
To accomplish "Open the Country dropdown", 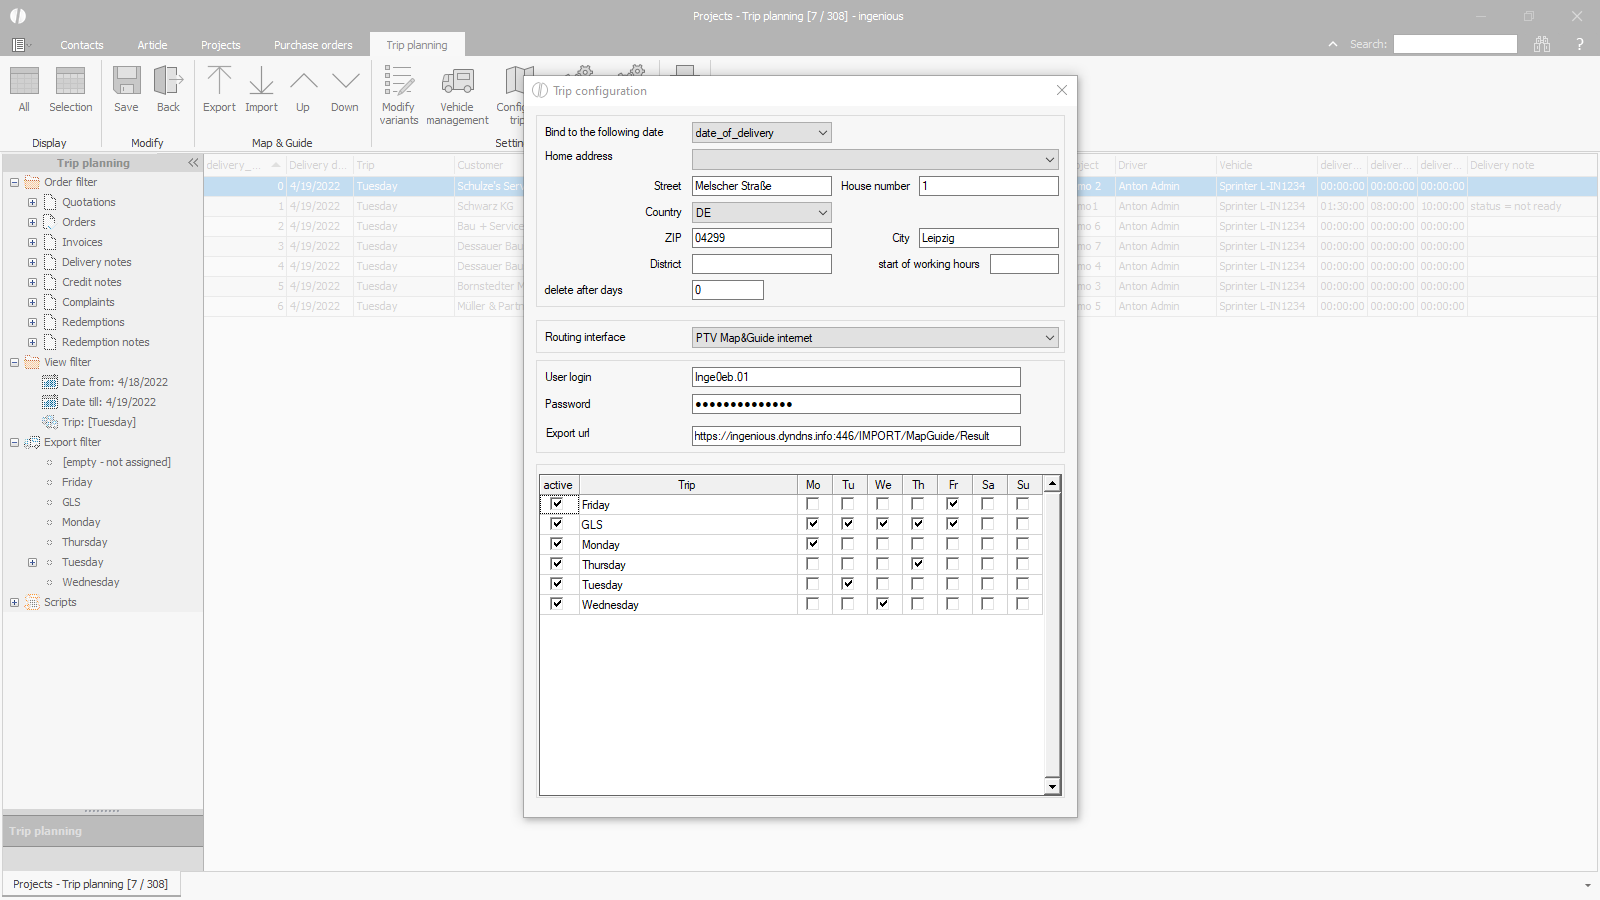I will click(x=822, y=213).
